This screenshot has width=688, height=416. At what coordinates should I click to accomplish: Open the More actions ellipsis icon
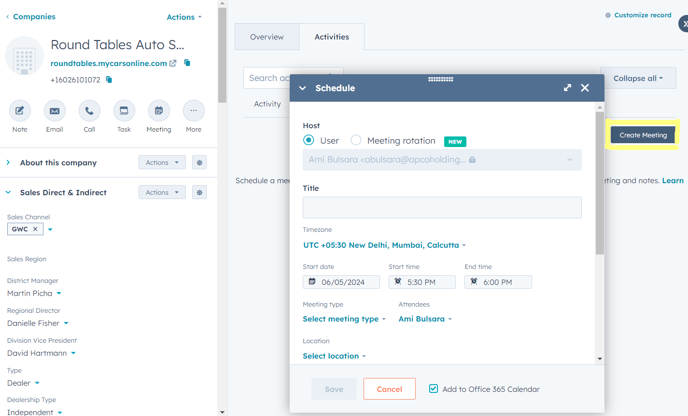tap(193, 111)
